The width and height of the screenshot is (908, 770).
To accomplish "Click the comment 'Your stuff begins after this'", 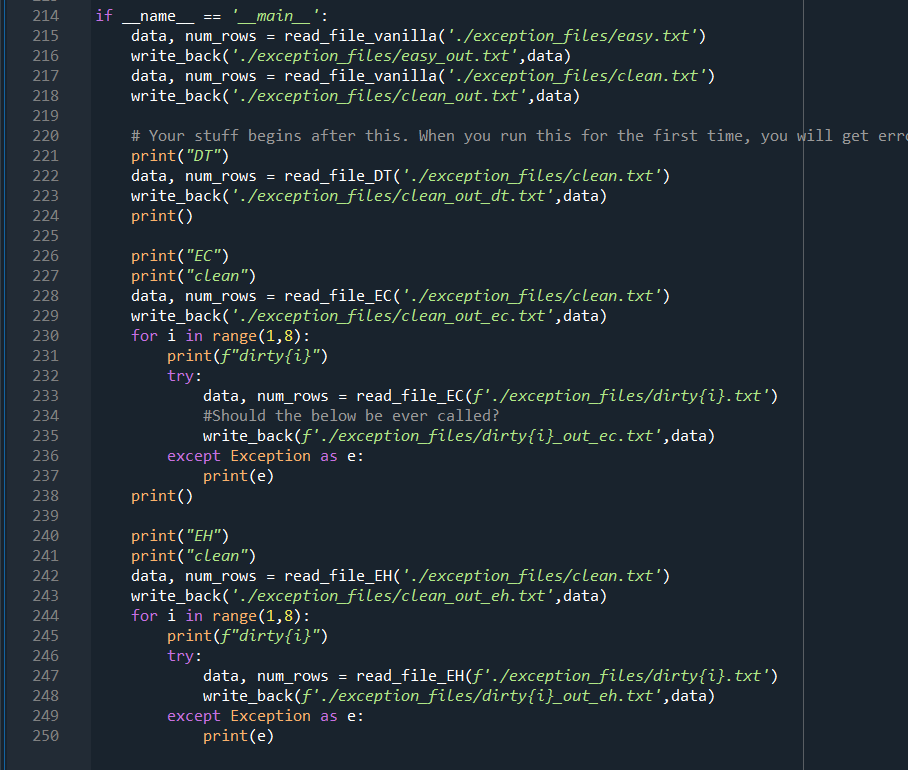I will pos(270,135).
